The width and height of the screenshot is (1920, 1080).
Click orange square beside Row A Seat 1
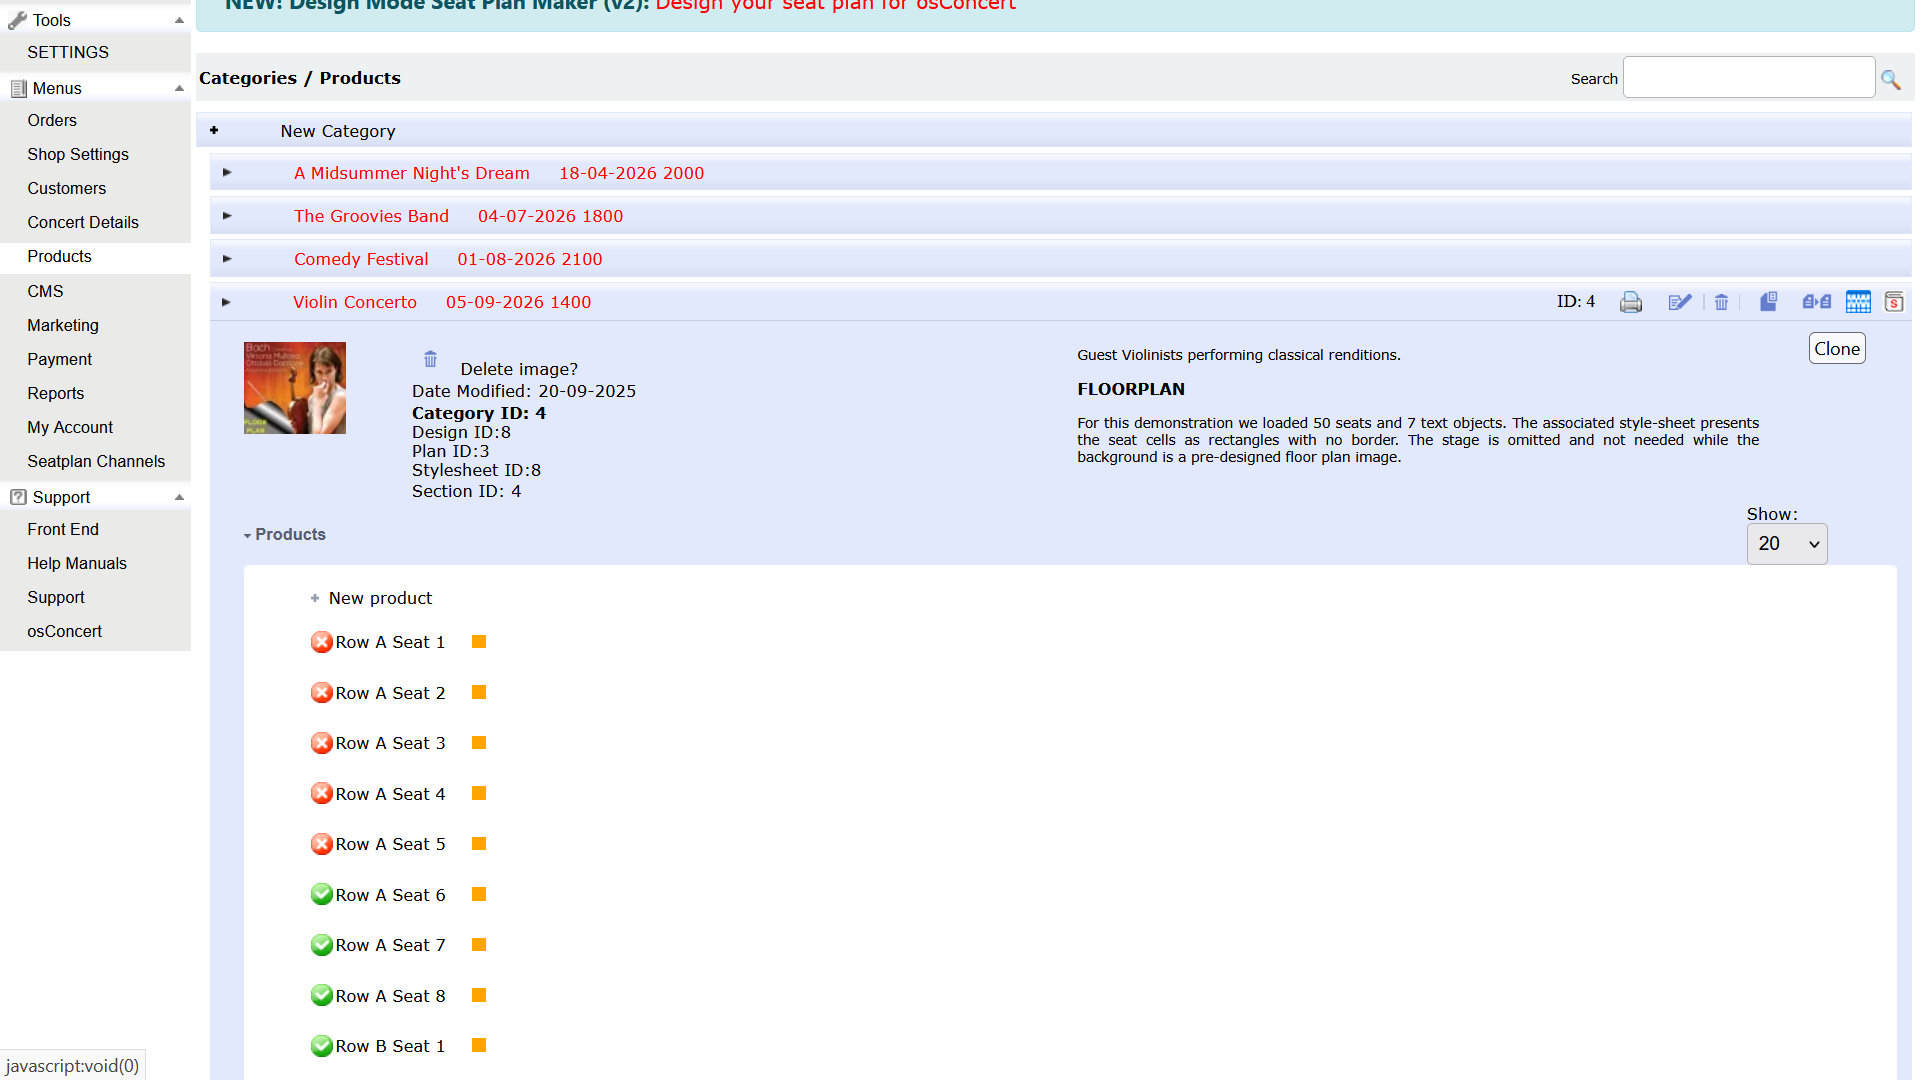click(x=479, y=642)
